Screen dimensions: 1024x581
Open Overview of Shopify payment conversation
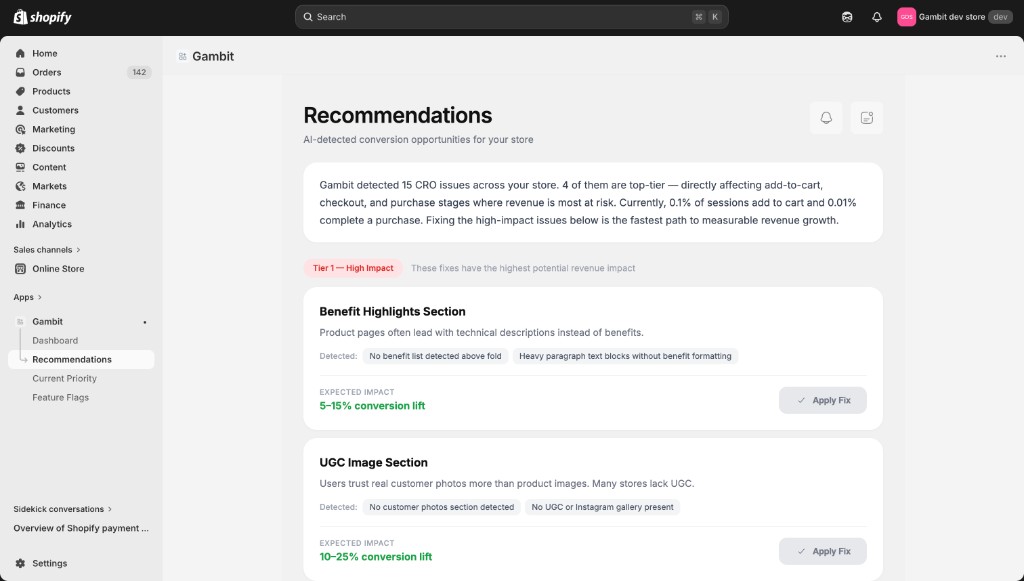[81, 528]
